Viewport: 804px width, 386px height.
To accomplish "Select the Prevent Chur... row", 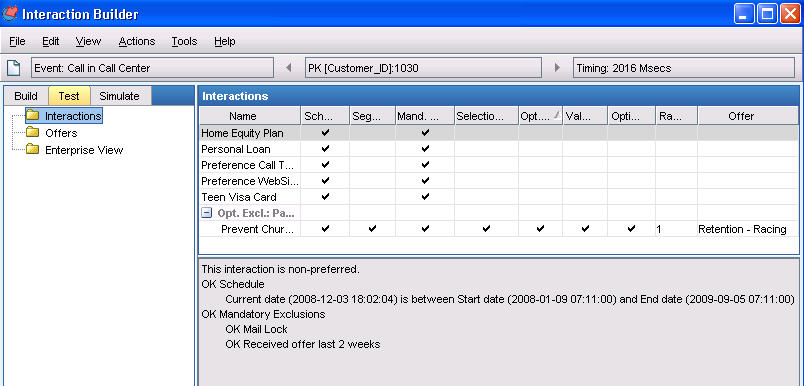I will (498, 229).
